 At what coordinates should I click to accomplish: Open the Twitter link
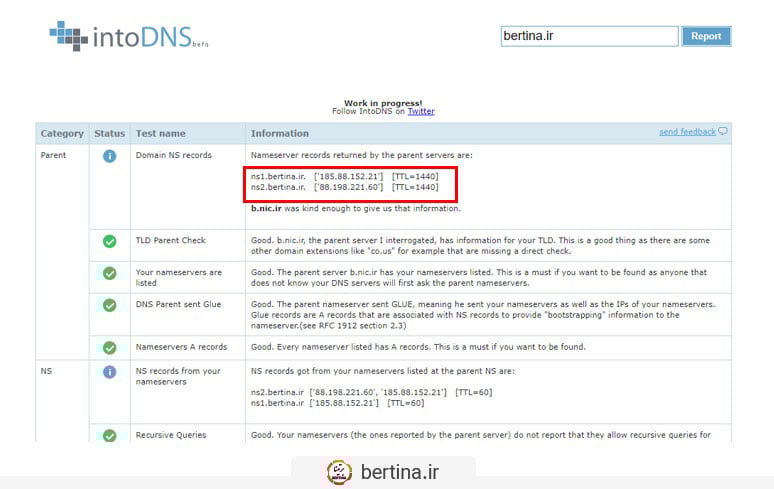click(x=420, y=111)
